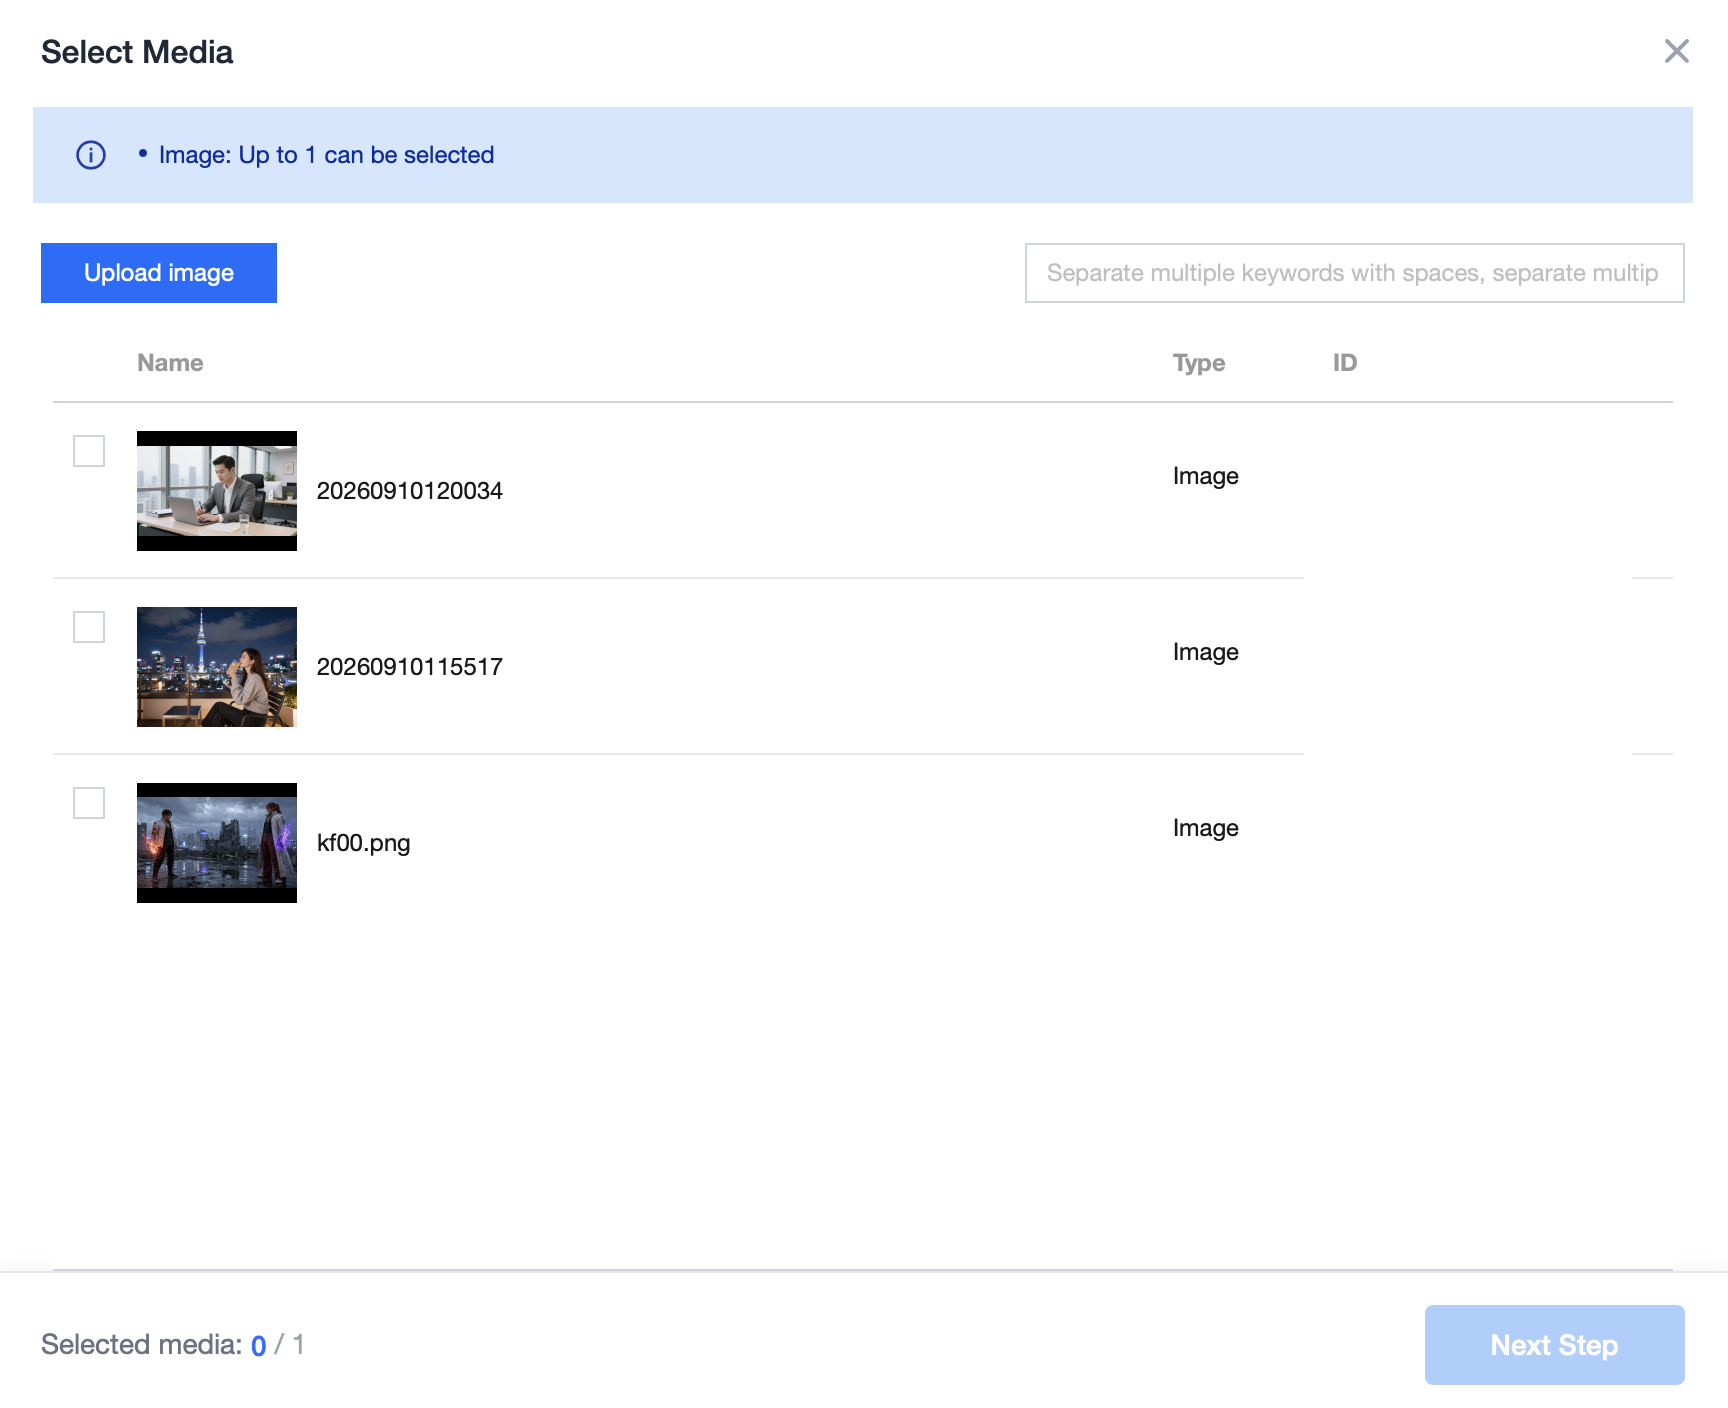Screen dimensions: 1728x1408
Task: Close the Select Media dialog
Action: pyautogui.click(x=1676, y=51)
